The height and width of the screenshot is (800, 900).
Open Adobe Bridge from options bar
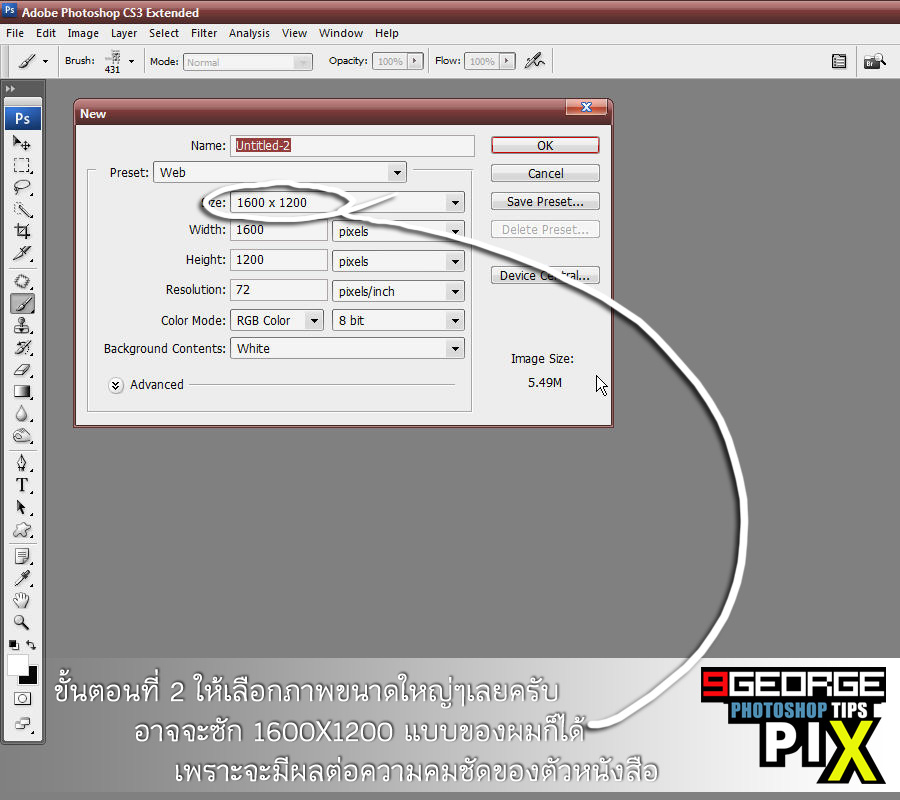[875, 61]
